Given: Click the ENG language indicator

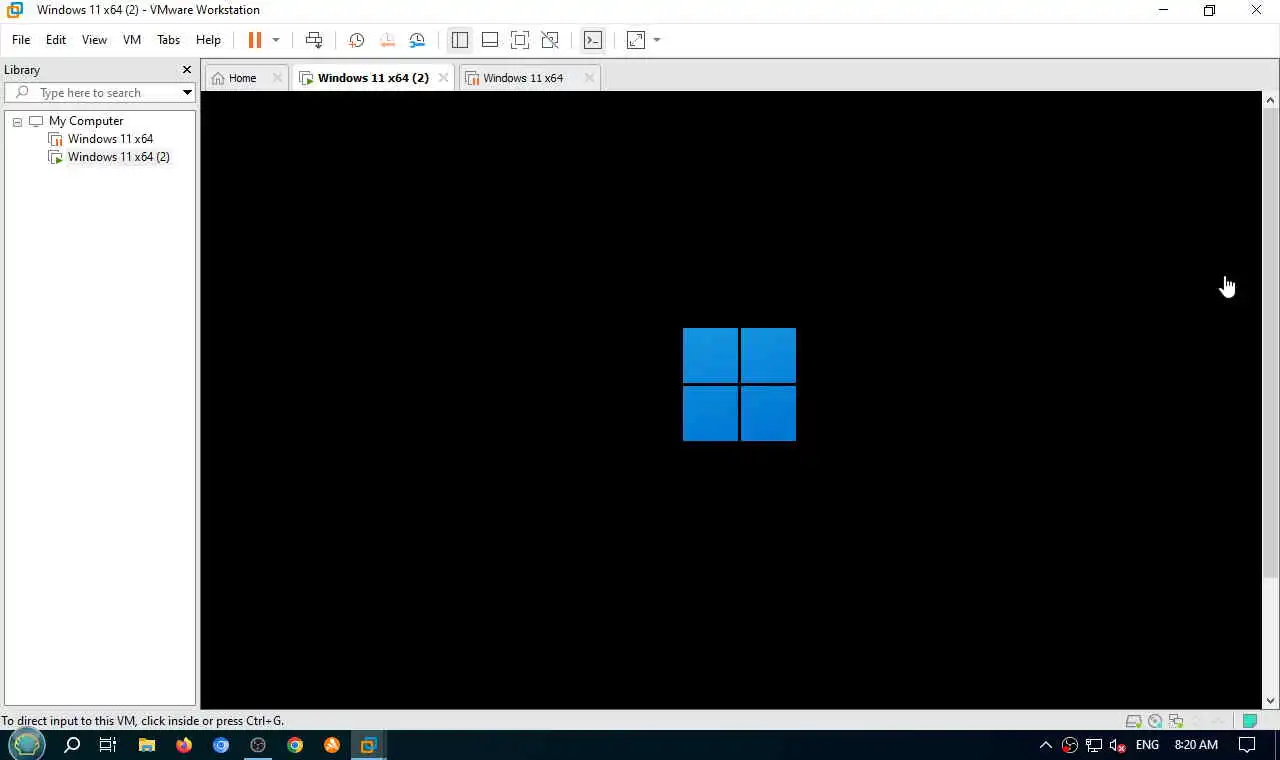Looking at the screenshot, I should [1147, 745].
